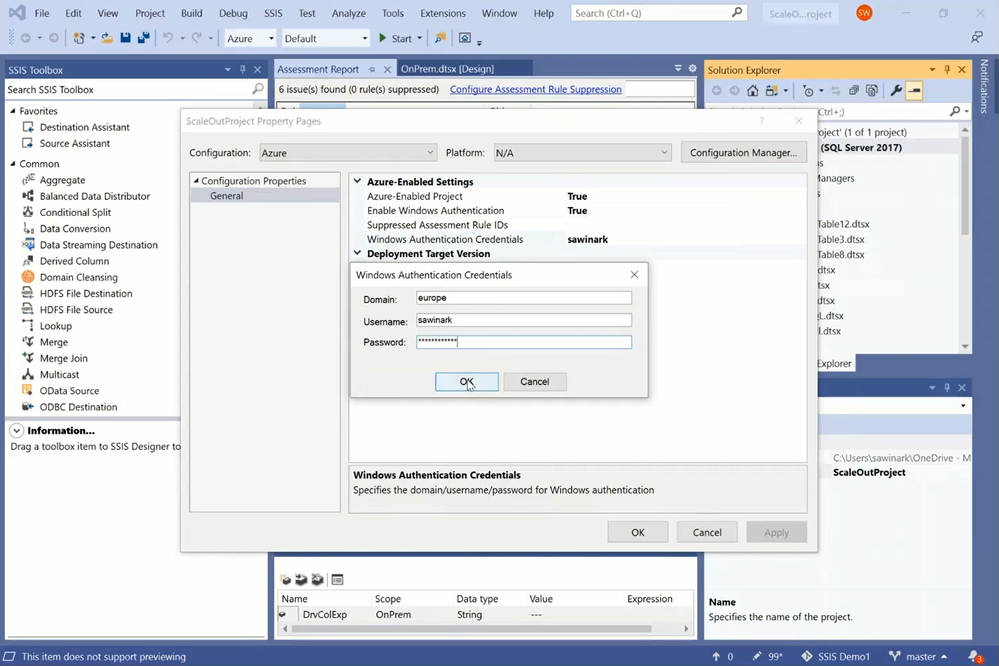Click the Properties wrench icon in Solution Explorer
The image size is (999, 666).
896,90
